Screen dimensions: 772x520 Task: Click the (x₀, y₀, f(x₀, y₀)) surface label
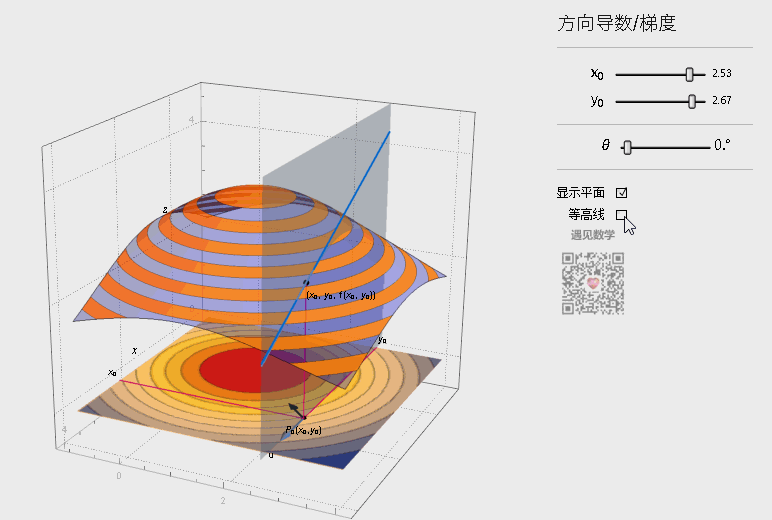click(341, 295)
